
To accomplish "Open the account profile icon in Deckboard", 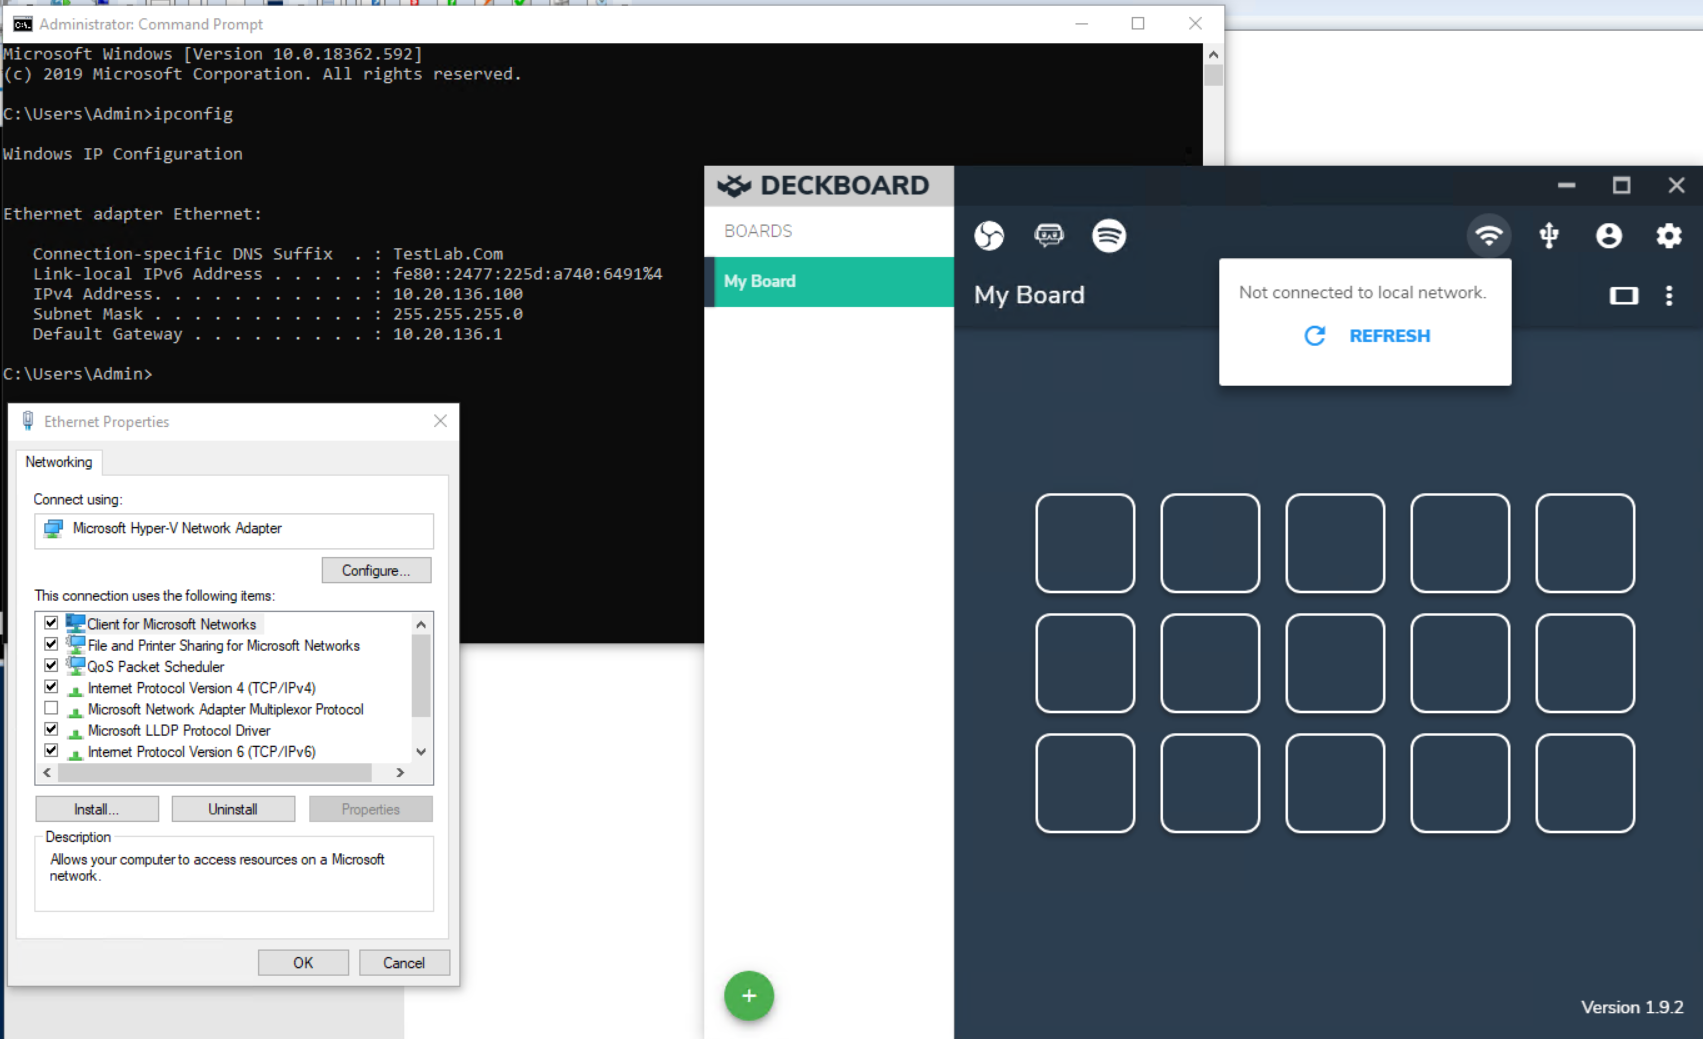I will (x=1609, y=235).
